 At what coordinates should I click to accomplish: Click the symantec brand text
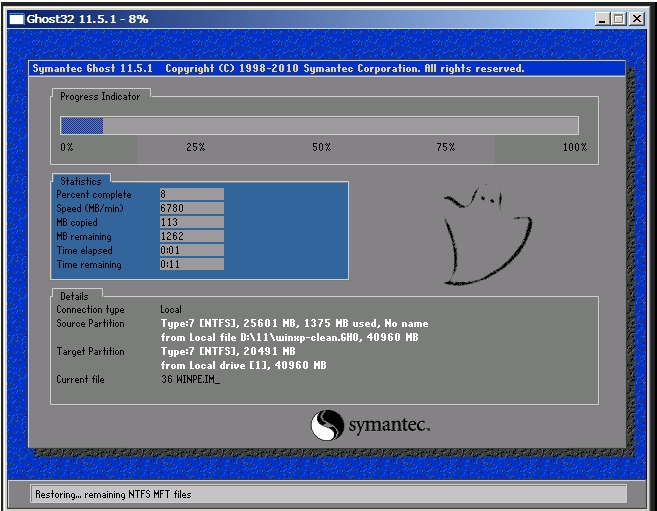coord(389,425)
